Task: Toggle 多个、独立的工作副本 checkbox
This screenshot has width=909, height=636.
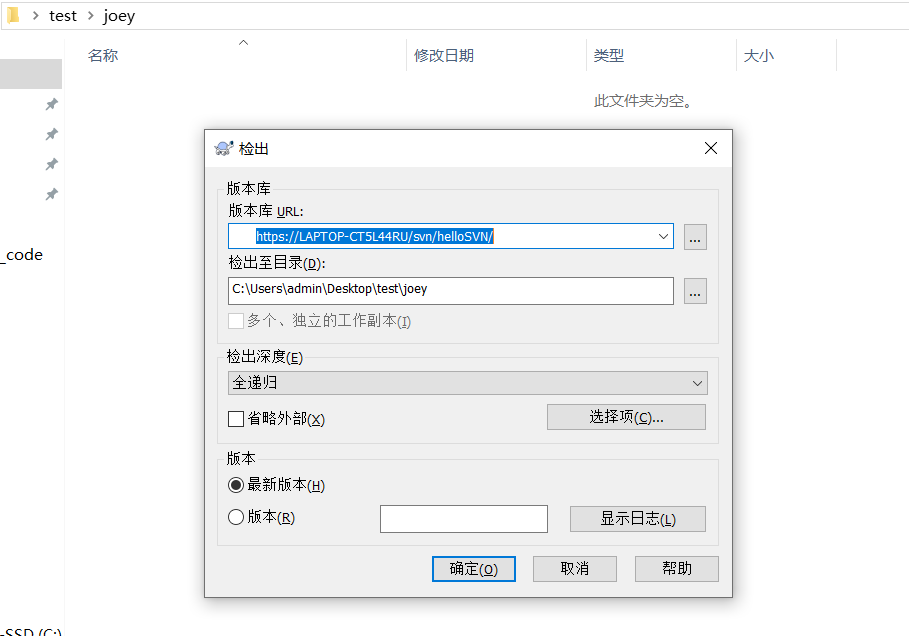Action: pyautogui.click(x=236, y=321)
